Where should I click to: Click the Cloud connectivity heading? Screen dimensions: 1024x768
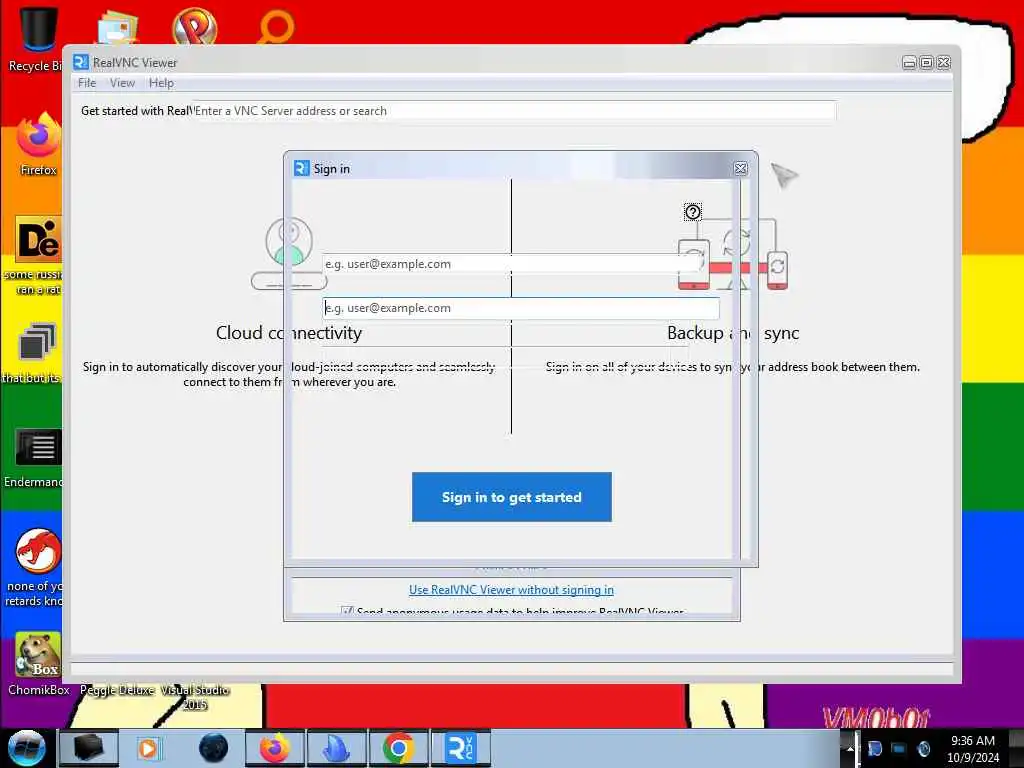(289, 333)
